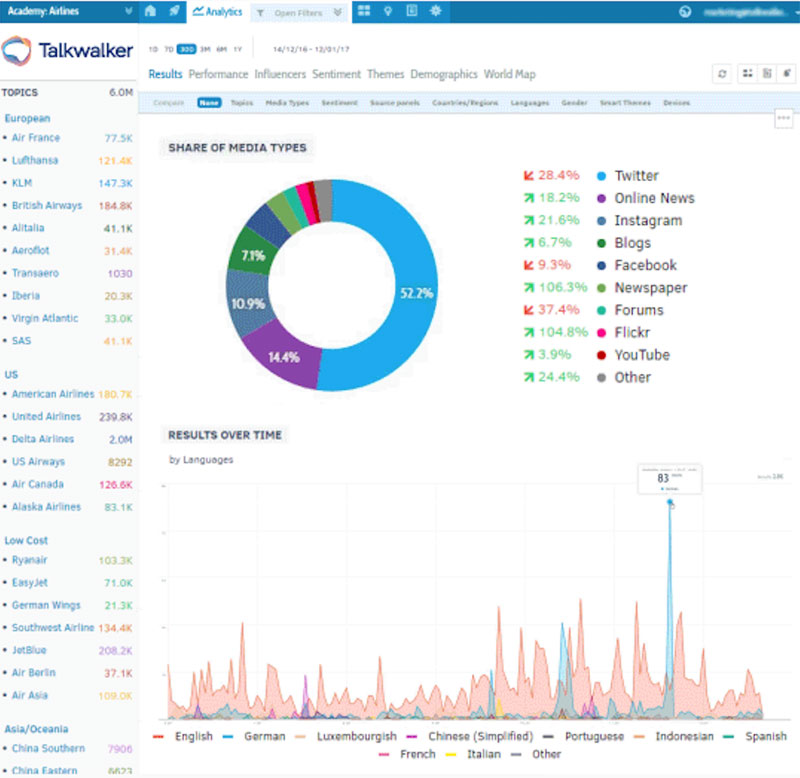The image size is (800, 778).
Task: Click the globe help icon near account name
Action: point(685,12)
